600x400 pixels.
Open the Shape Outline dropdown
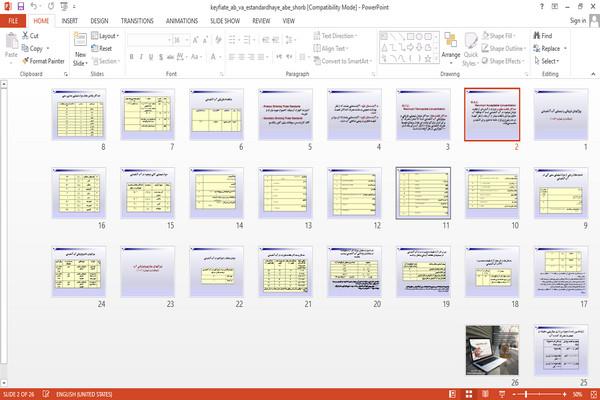504,48
